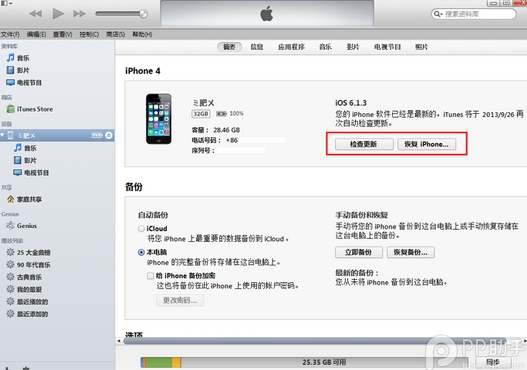Collapse the device tree triangle
Image resolution: width=527 pixels, height=370 pixels.
tap(2, 135)
